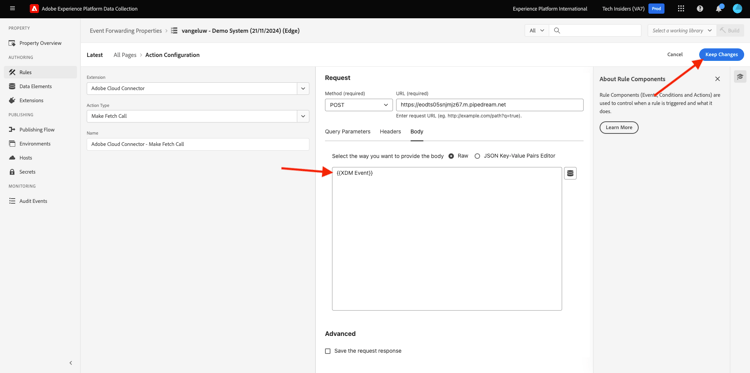Viewport: 750px width, 373px height.
Task: Click the Build button
Action: tap(730, 31)
